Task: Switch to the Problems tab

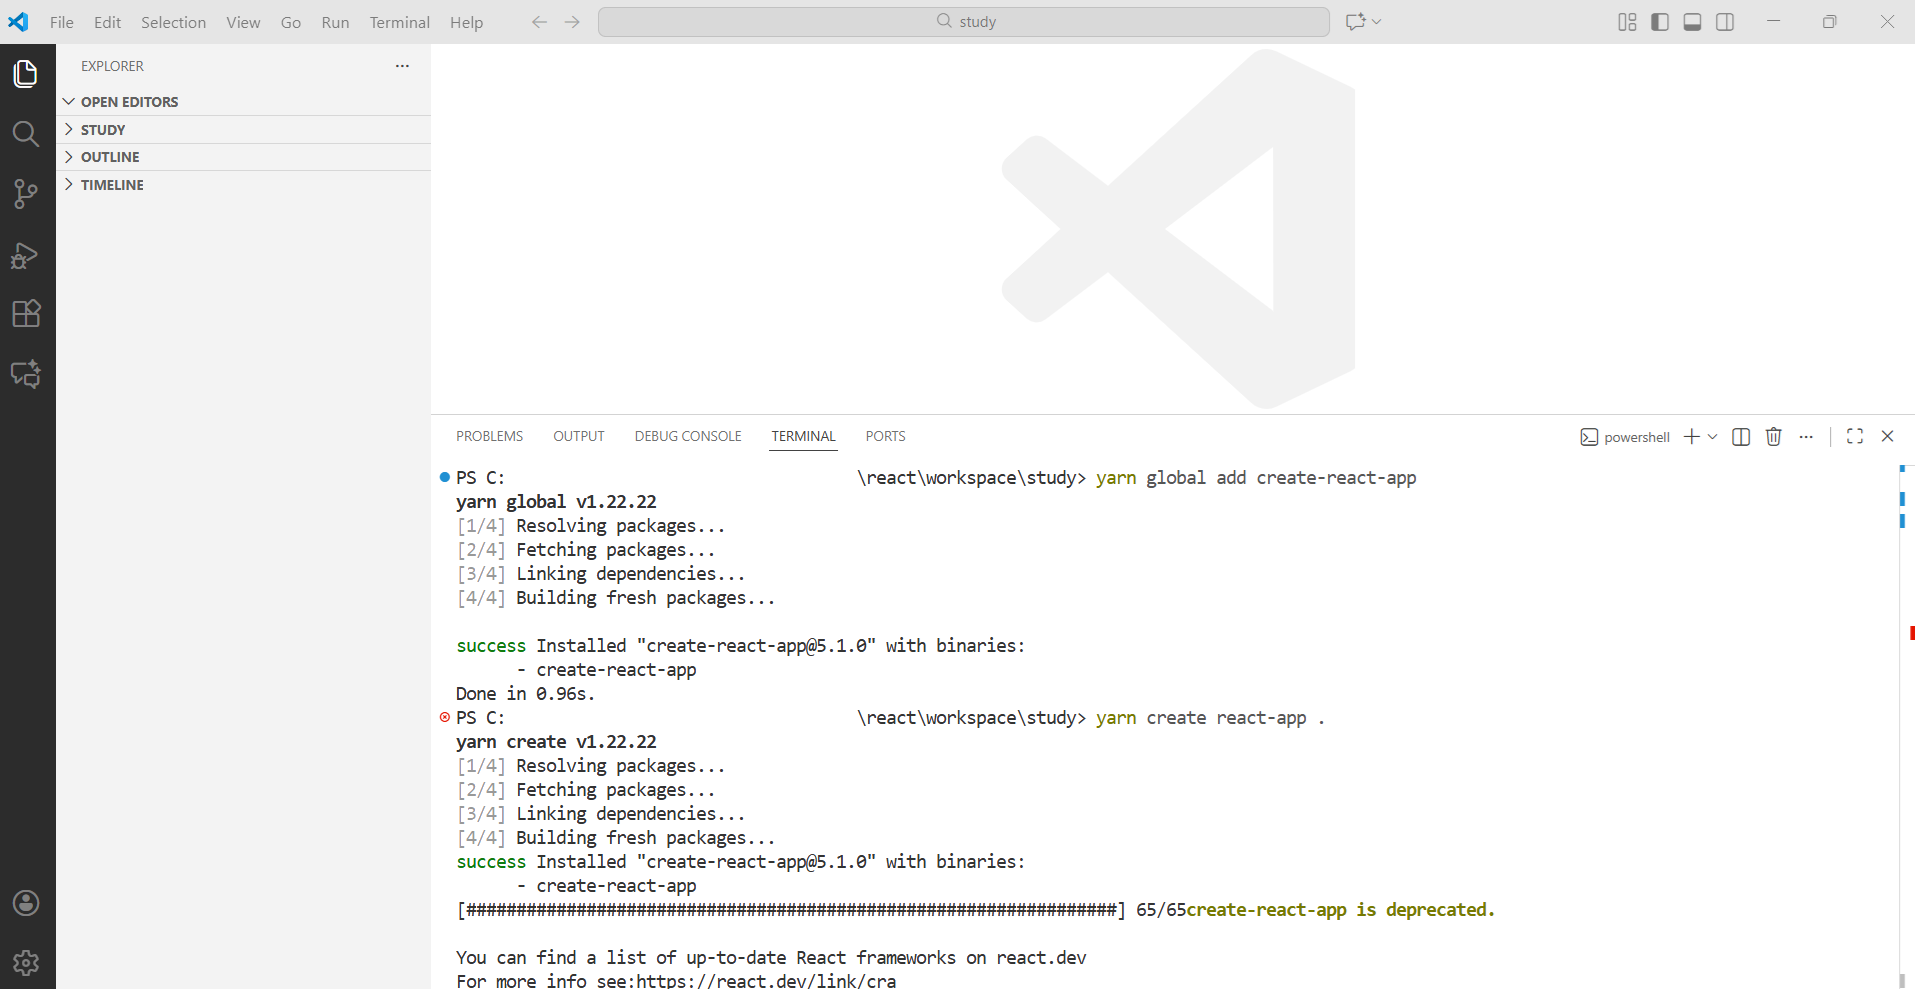Action: [x=489, y=436]
